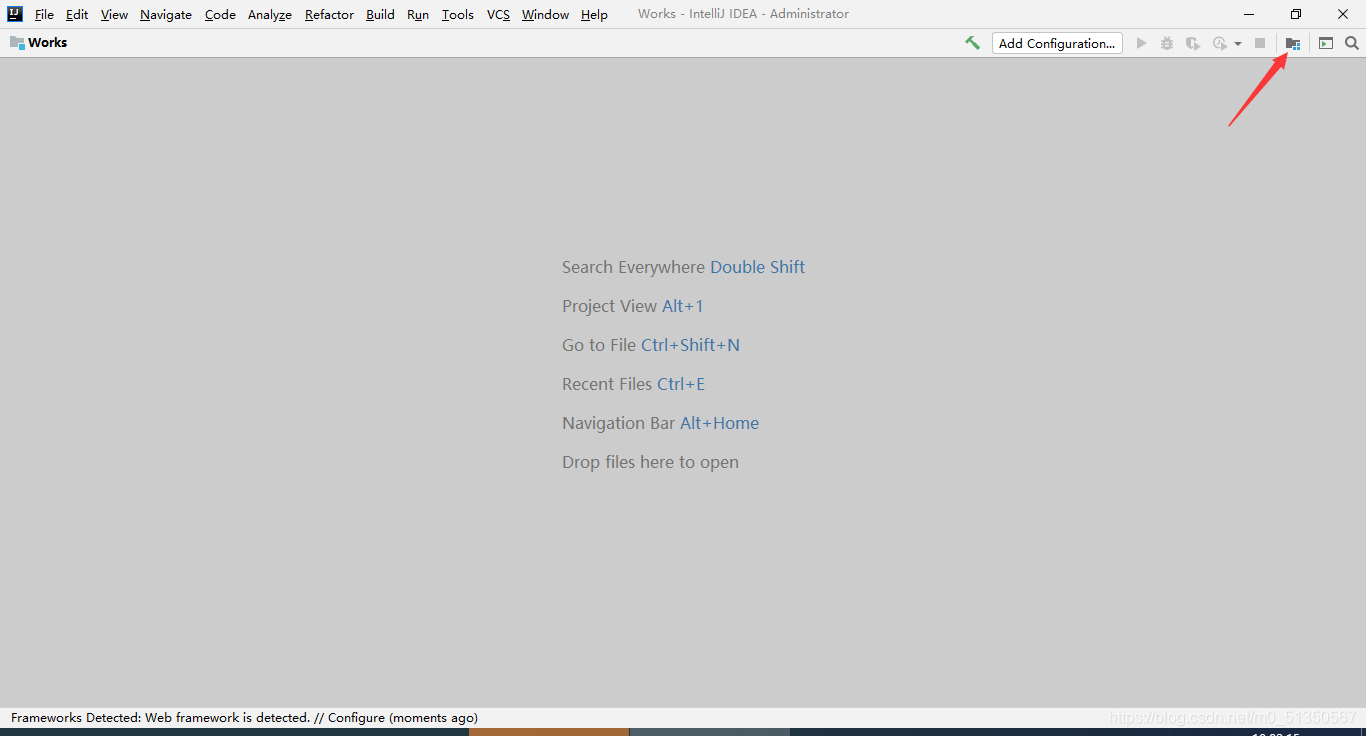Open the File menu
The image size is (1366, 736).
tap(44, 14)
